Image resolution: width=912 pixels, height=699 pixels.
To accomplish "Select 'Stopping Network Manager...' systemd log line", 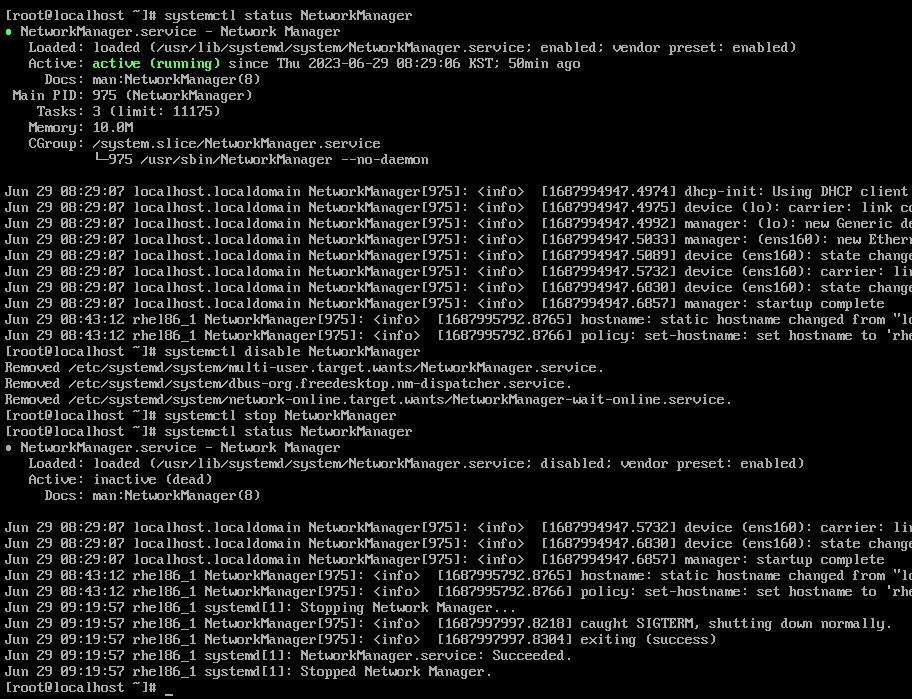I will [260, 607].
